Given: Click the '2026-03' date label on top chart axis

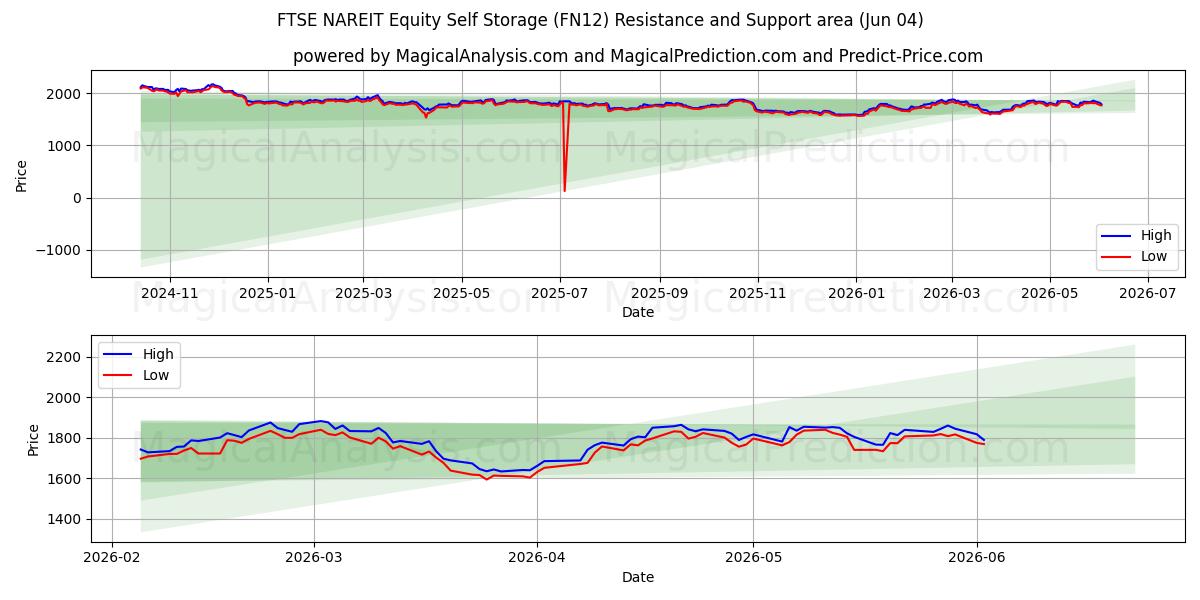Looking at the screenshot, I should pos(951,294).
